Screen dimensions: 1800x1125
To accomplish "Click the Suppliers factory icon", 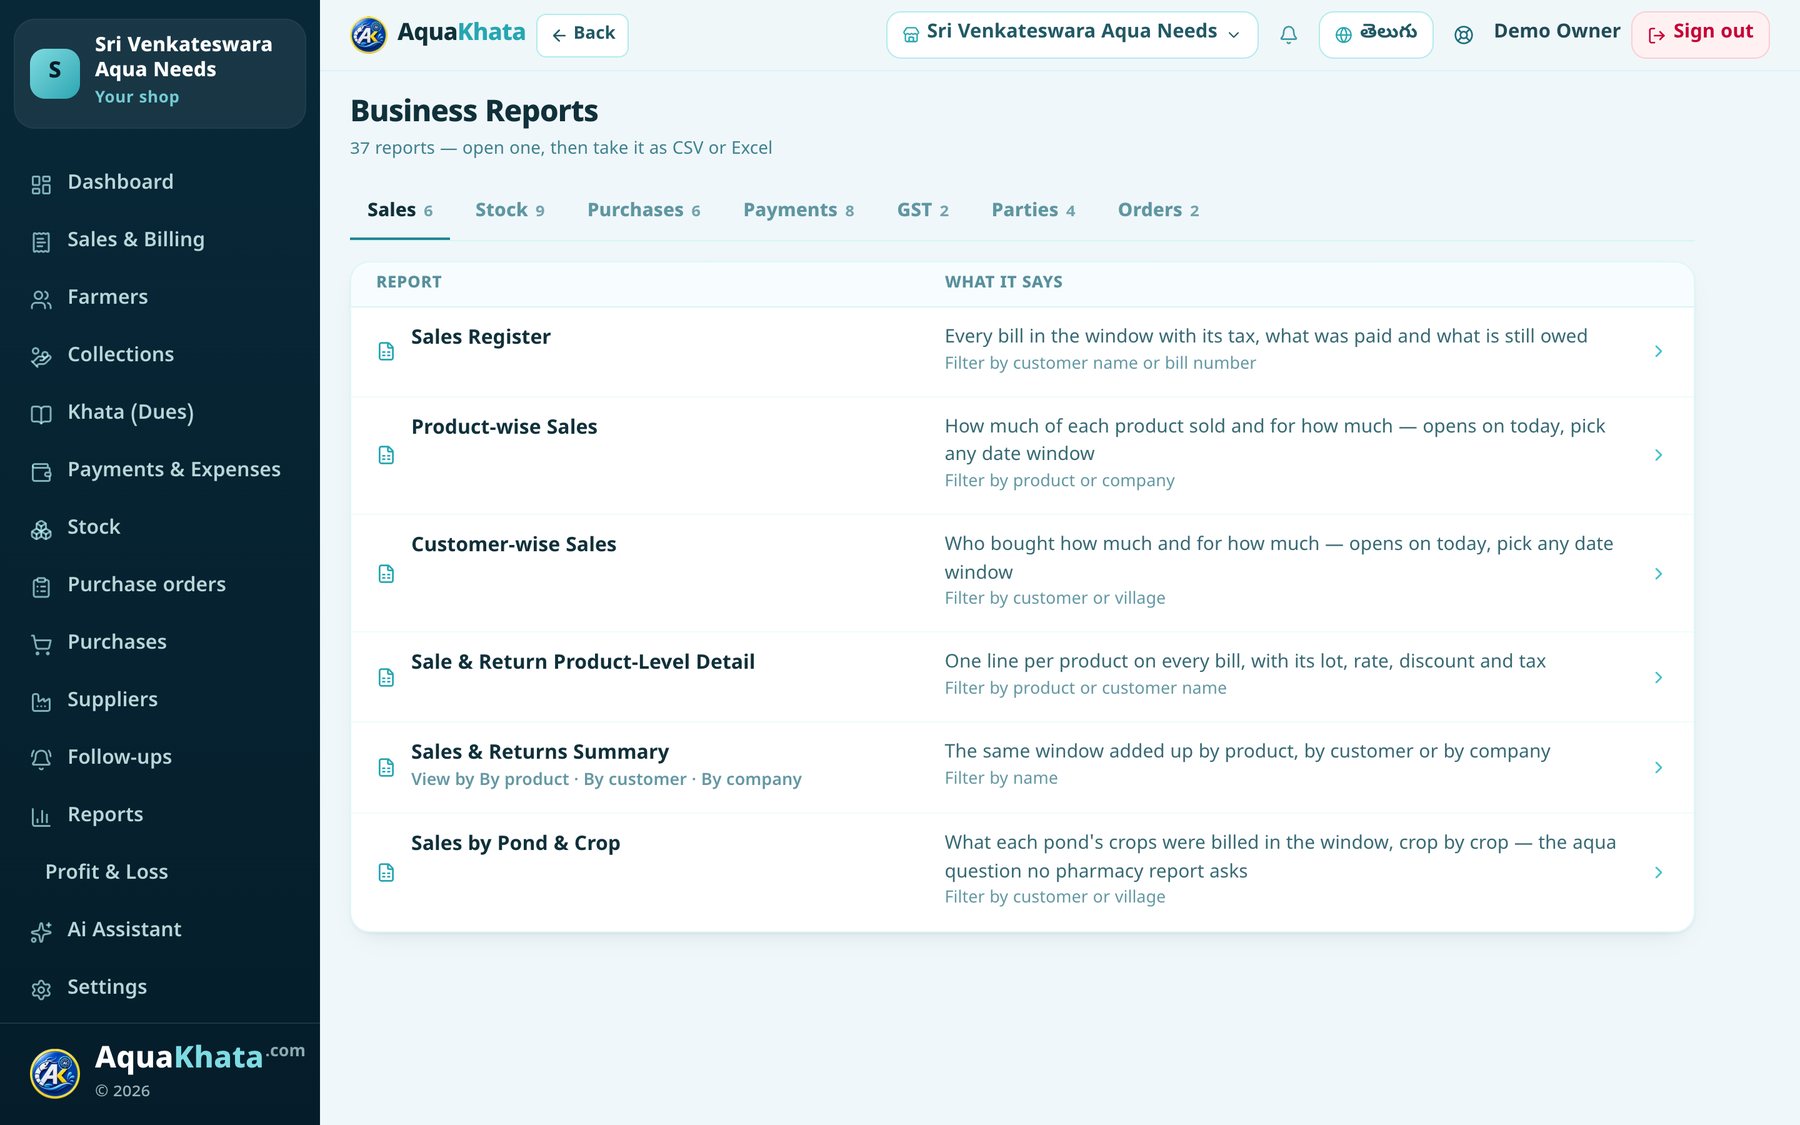I will [x=41, y=702].
